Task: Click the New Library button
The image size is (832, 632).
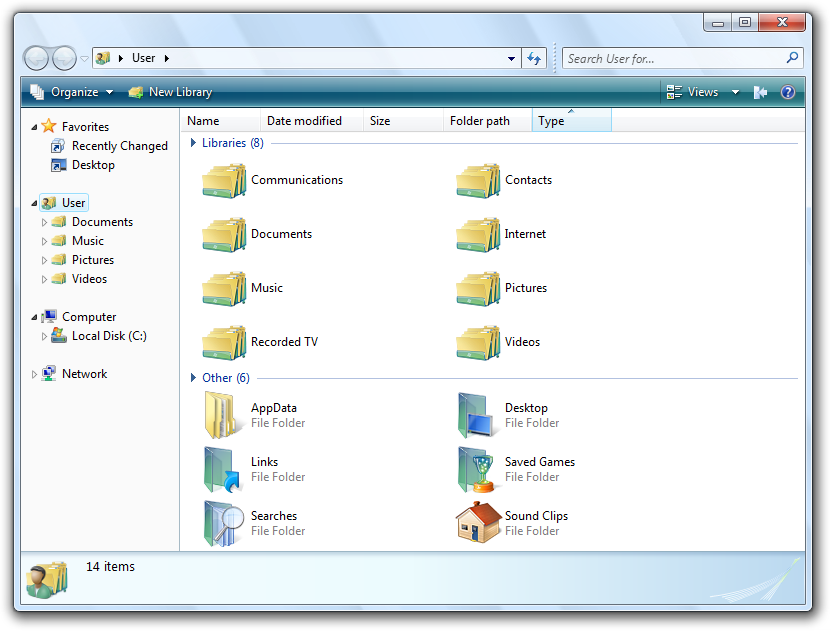Action: pos(170,92)
